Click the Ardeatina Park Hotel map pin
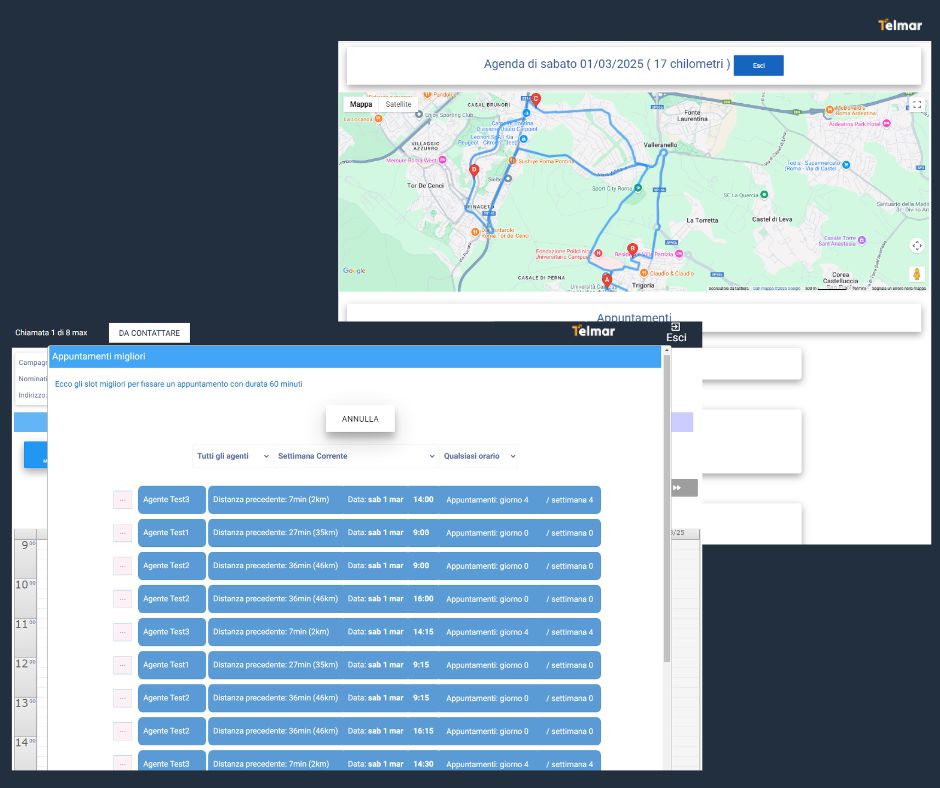 886,124
